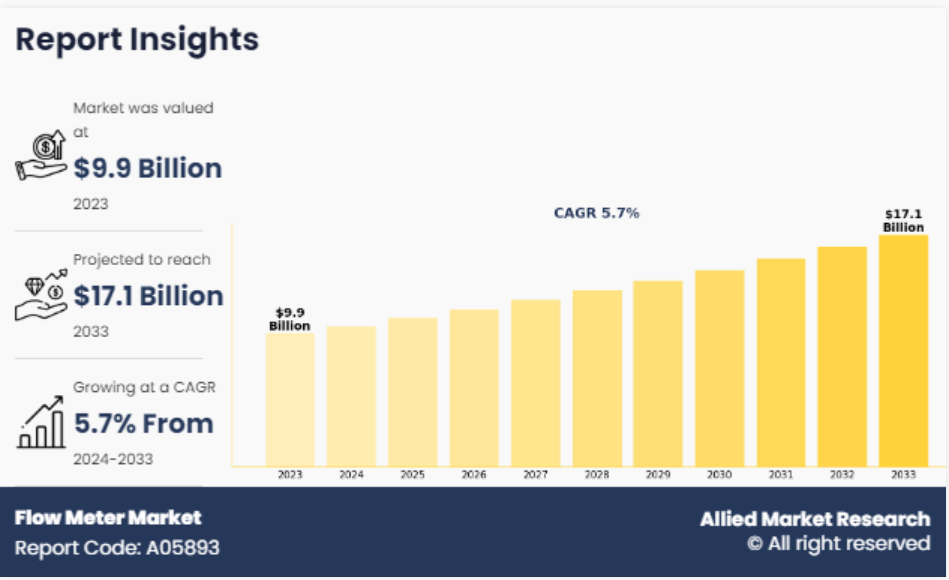949x580 pixels.
Task: Click the $17.1 Billion label above 2033 bar
Action: coord(903,220)
